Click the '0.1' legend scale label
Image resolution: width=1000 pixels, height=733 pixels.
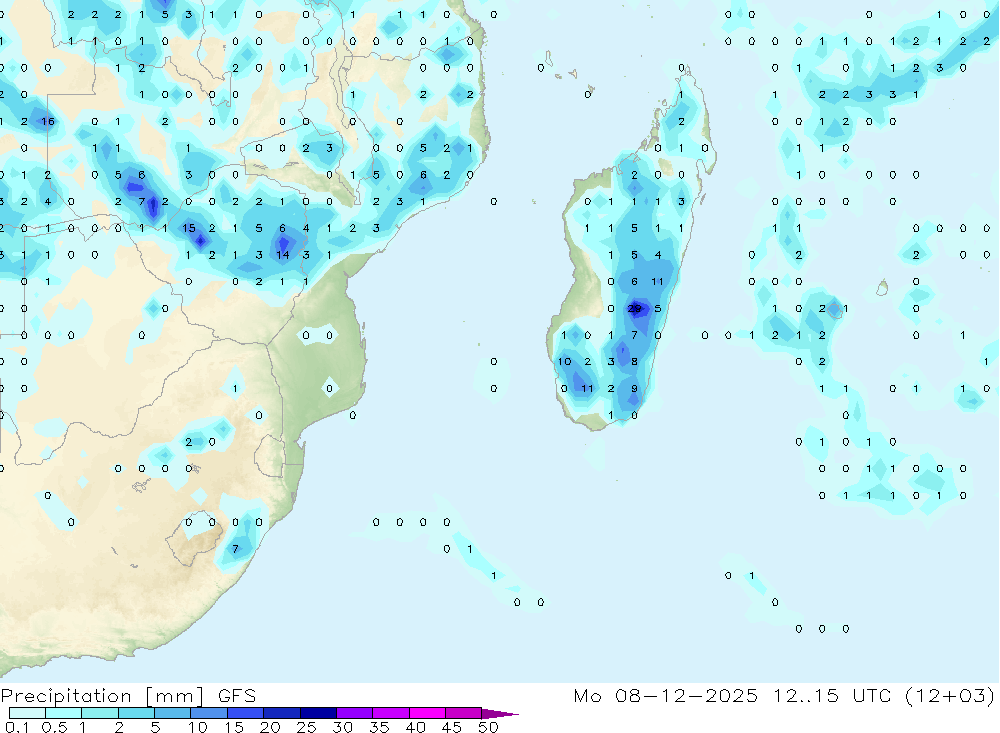click(x=16, y=727)
